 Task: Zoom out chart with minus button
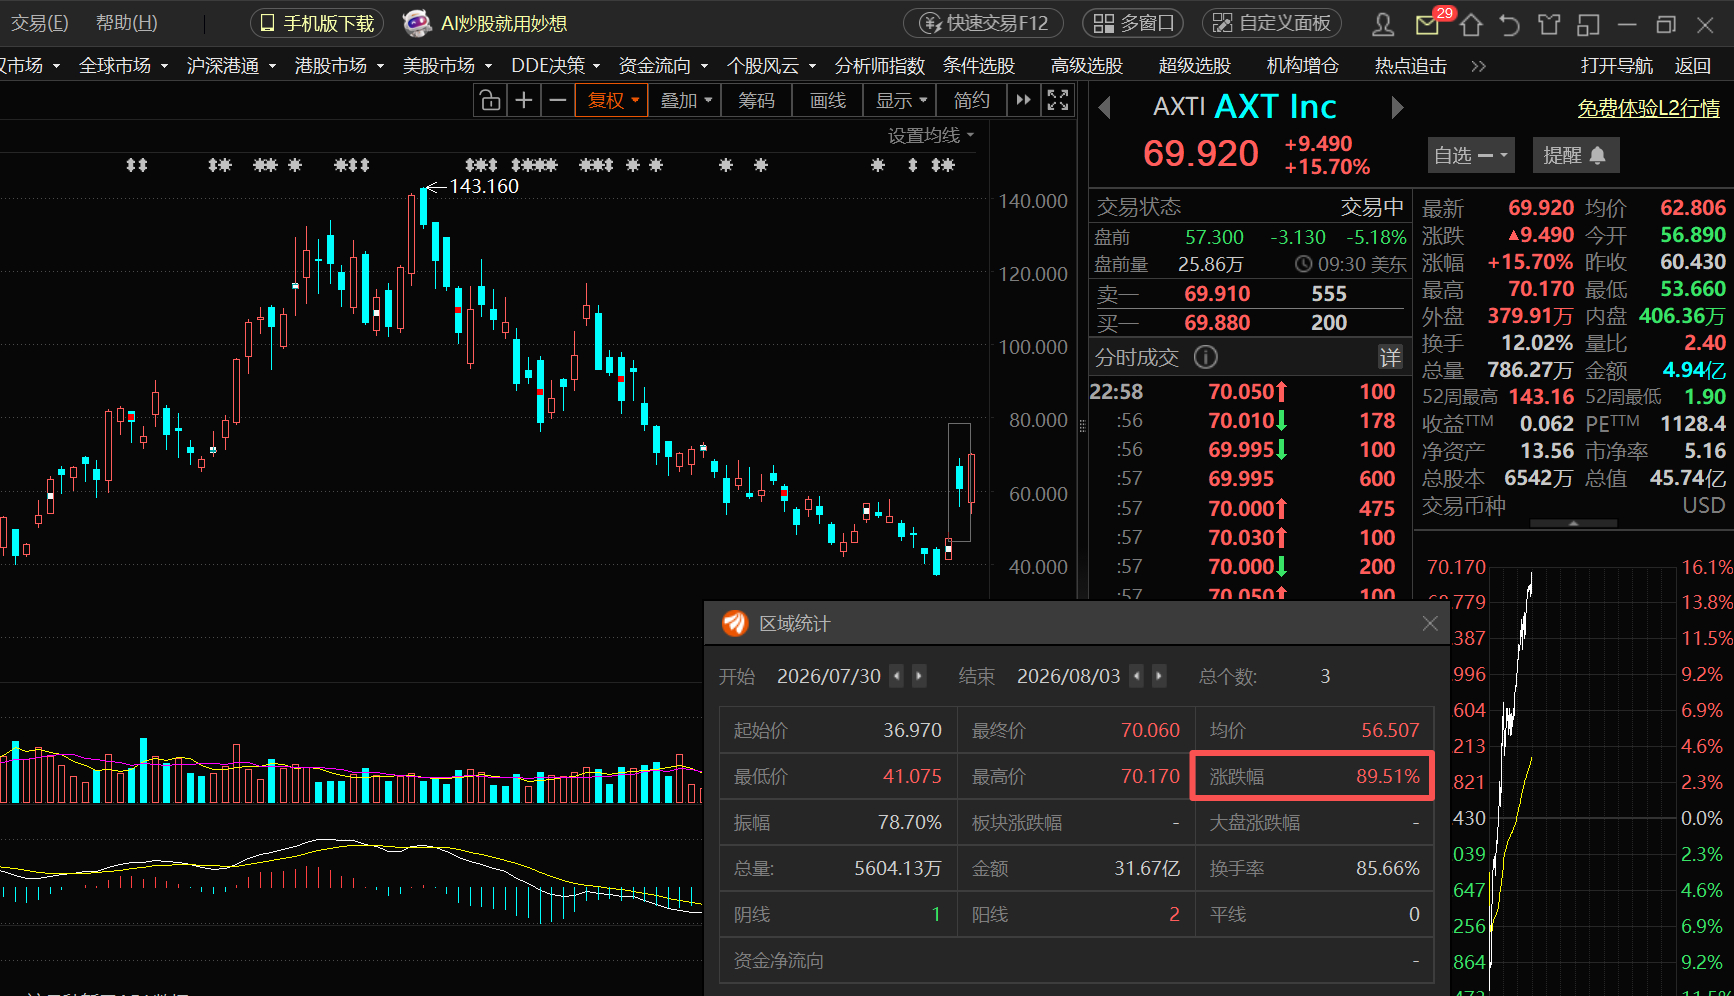coord(558,100)
